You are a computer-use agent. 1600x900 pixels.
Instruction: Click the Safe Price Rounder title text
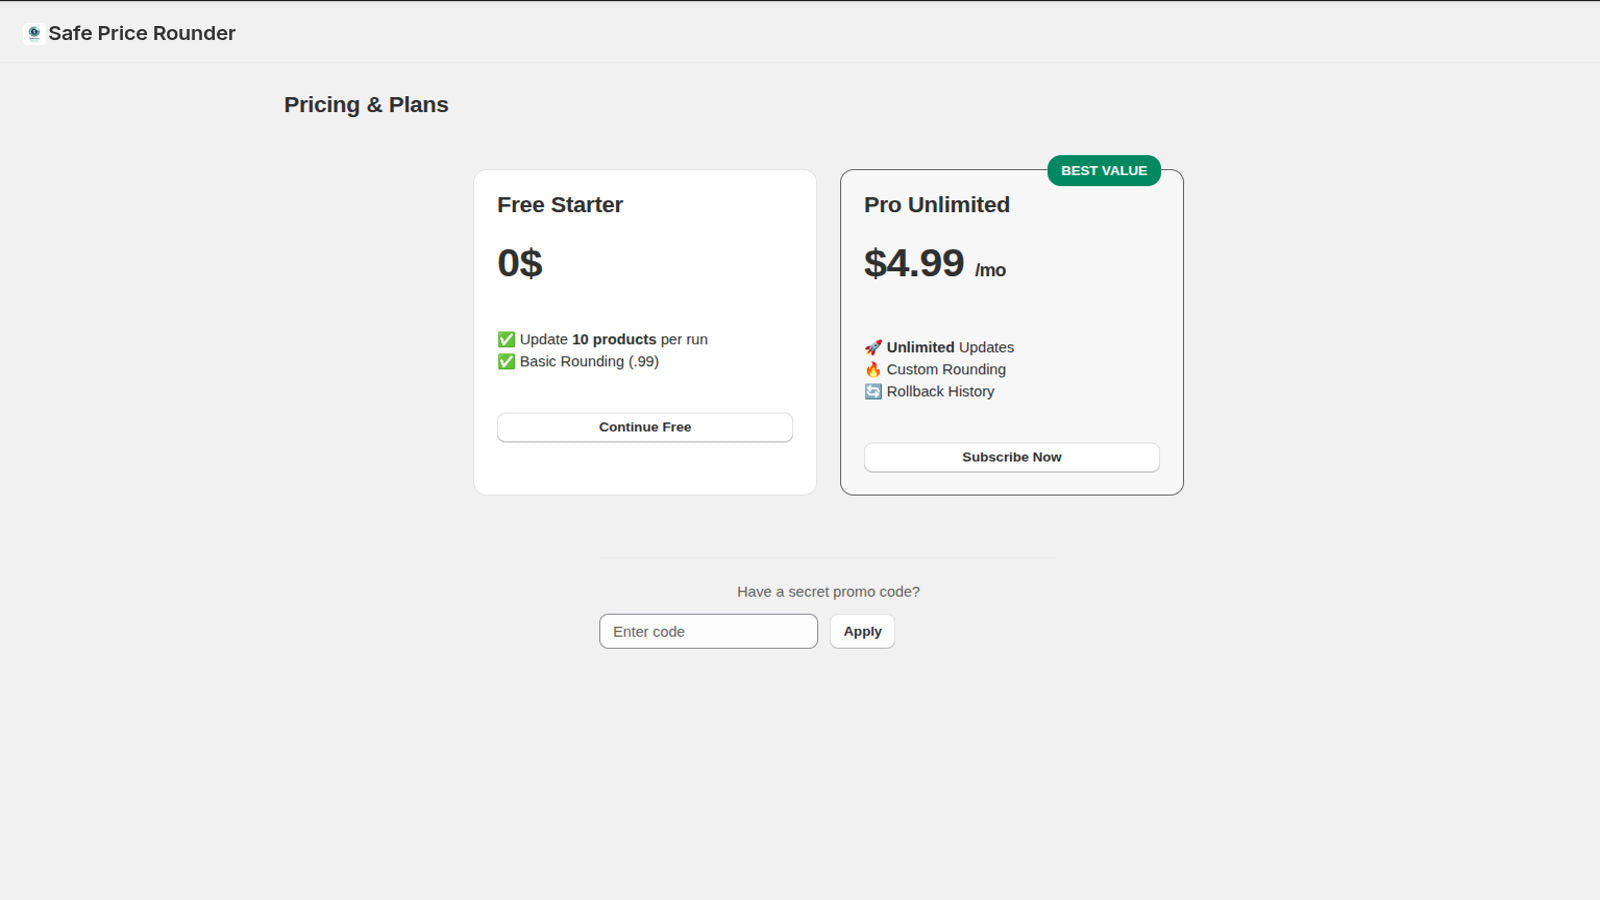click(x=142, y=33)
